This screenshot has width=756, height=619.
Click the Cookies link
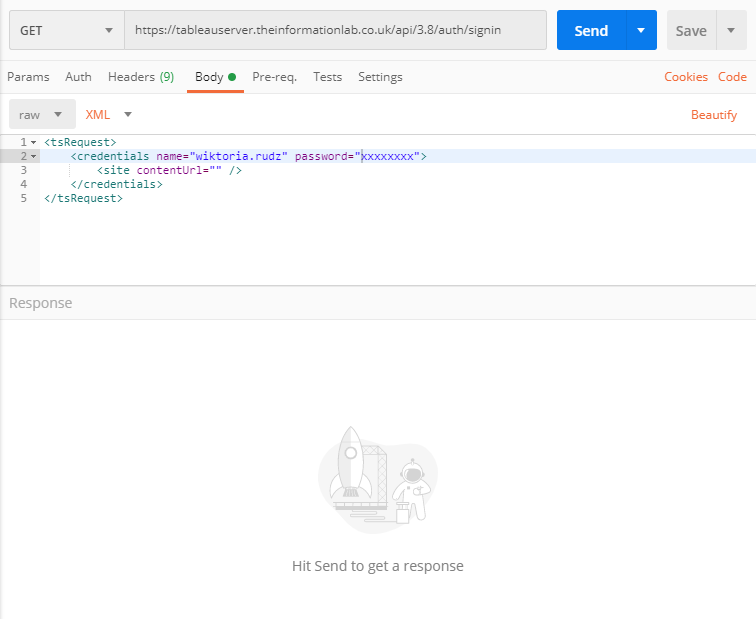pyautogui.click(x=686, y=77)
